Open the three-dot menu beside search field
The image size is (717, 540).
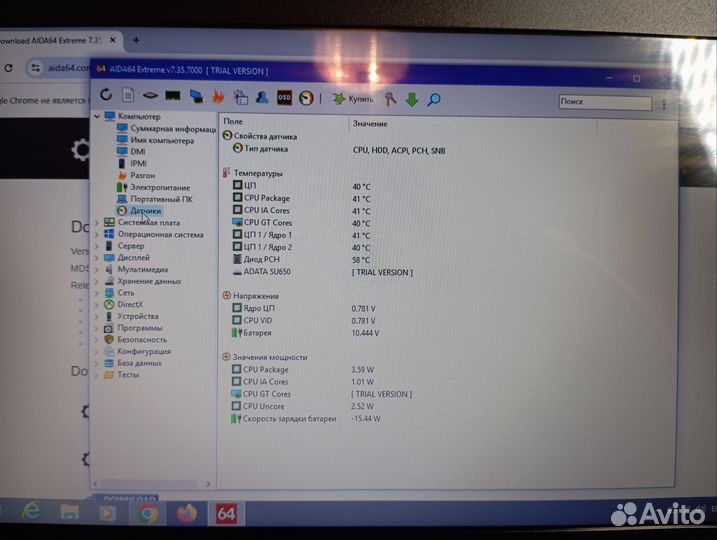tap(664, 105)
